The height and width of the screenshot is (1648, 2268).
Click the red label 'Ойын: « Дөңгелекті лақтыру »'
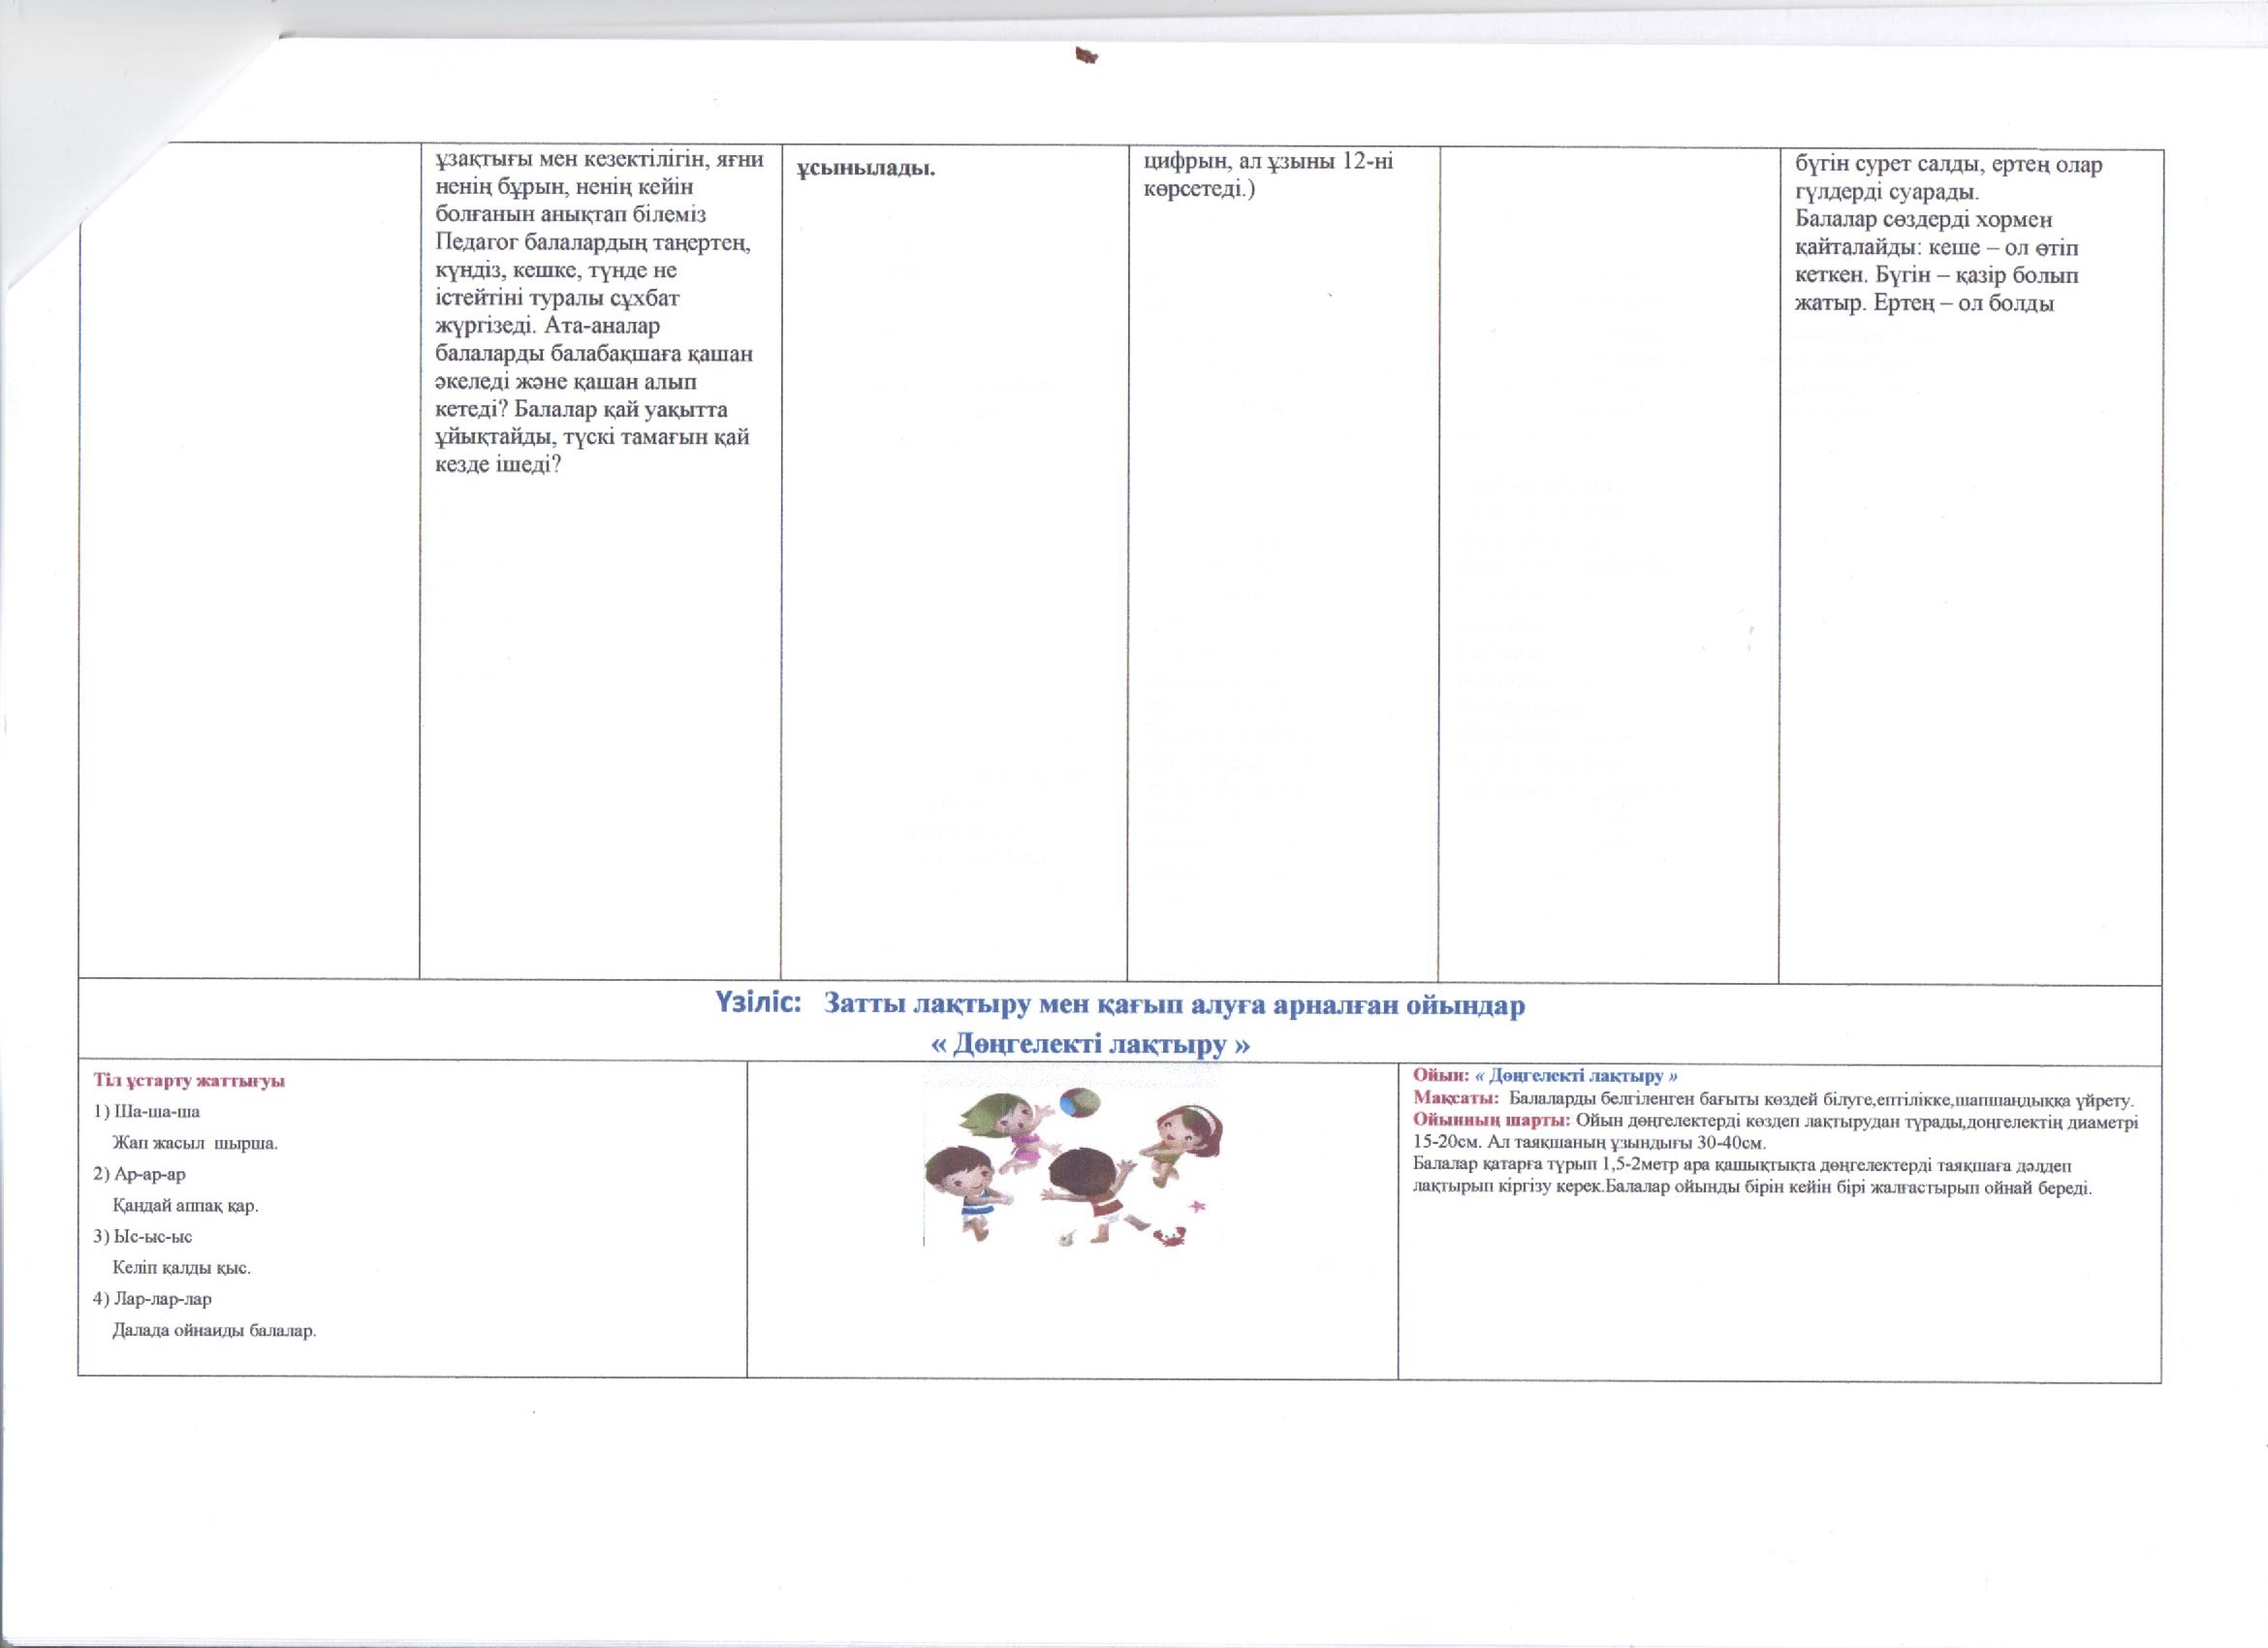1545,1076
